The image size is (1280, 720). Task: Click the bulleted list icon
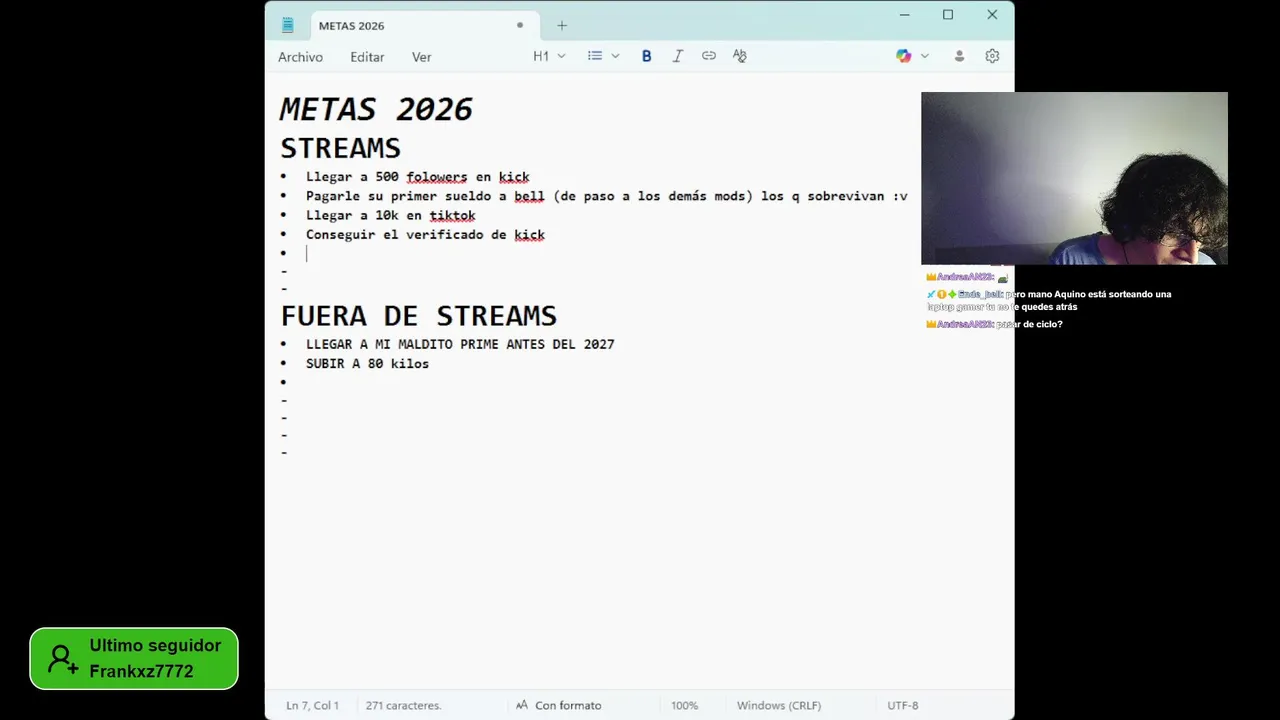[595, 56]
